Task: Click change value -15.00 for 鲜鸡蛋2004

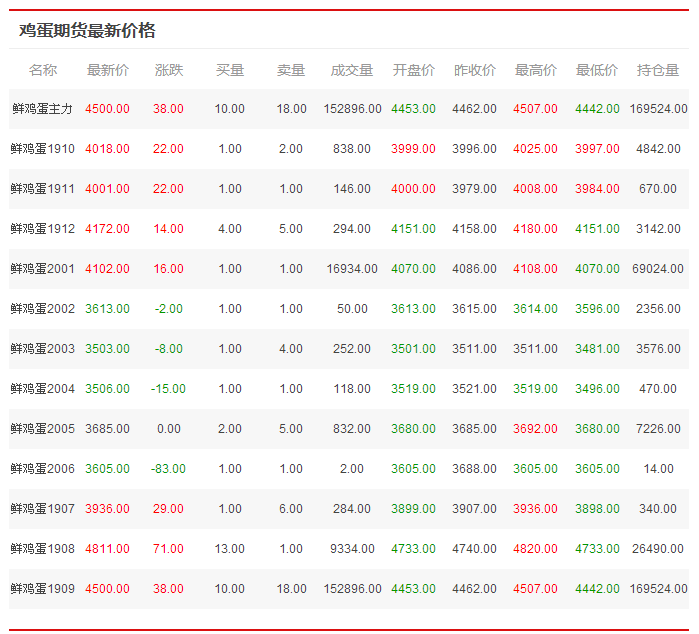Action: point(169,389)
